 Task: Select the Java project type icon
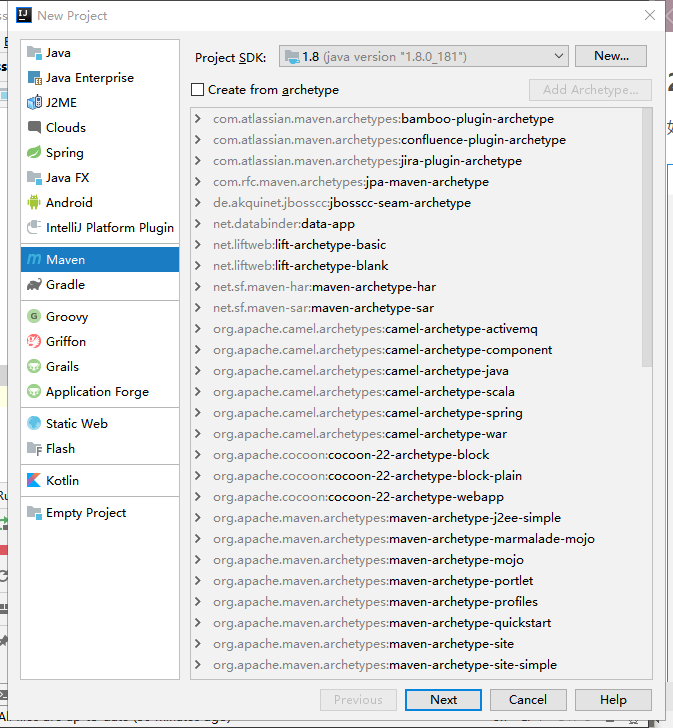pyautogui.click(x=34, y=53)
